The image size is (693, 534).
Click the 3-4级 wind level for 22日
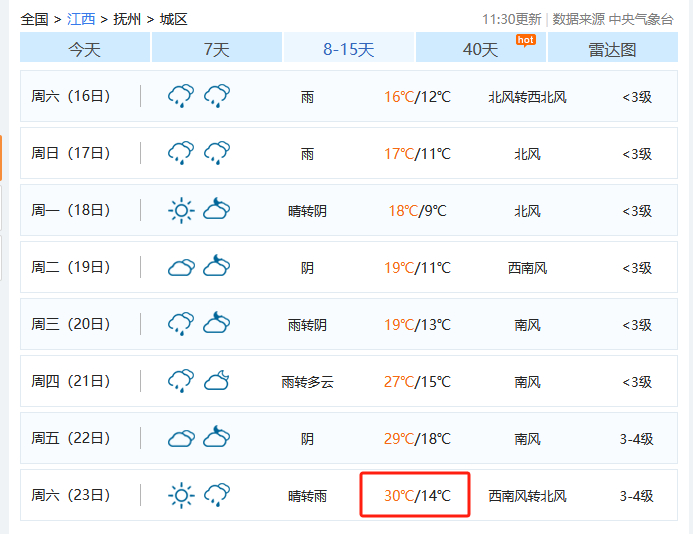(x=637, y=439)
